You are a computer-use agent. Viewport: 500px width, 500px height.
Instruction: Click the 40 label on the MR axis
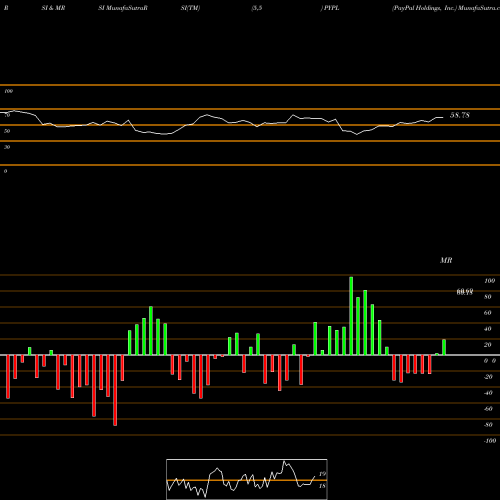click(x=488, y=329)
